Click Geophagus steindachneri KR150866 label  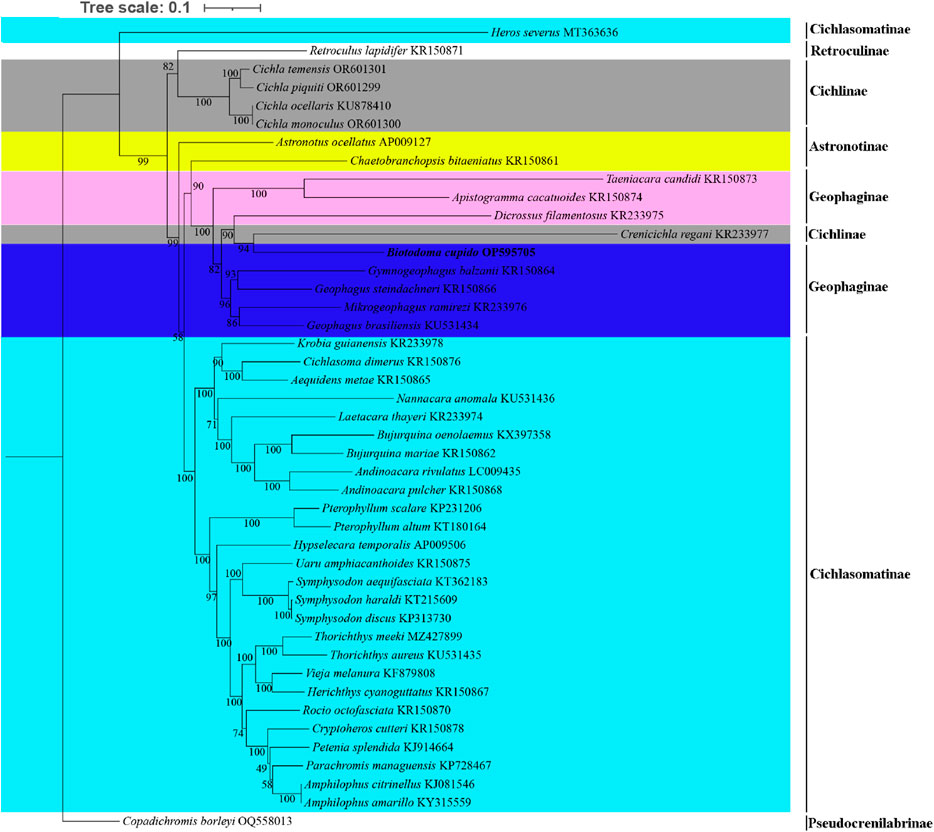click(x=405, y=289)
